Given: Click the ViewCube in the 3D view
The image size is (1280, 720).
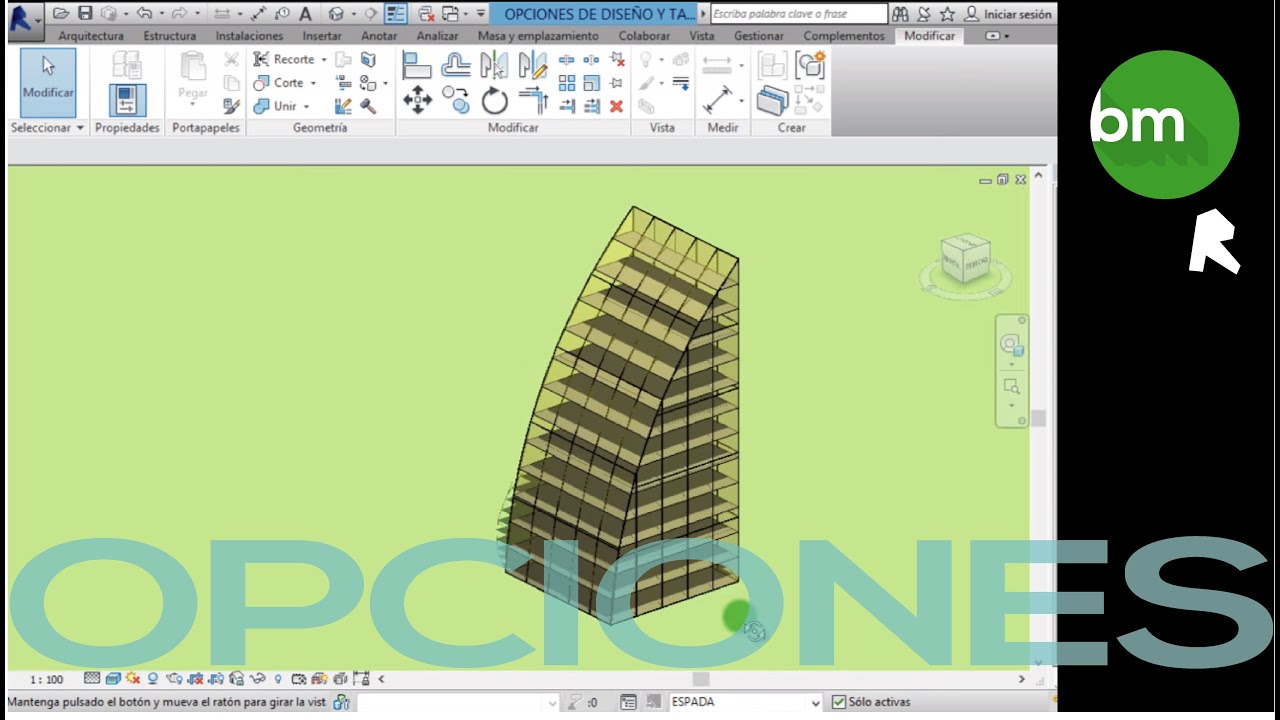Looking at the screenshot, I should [965, 259].
